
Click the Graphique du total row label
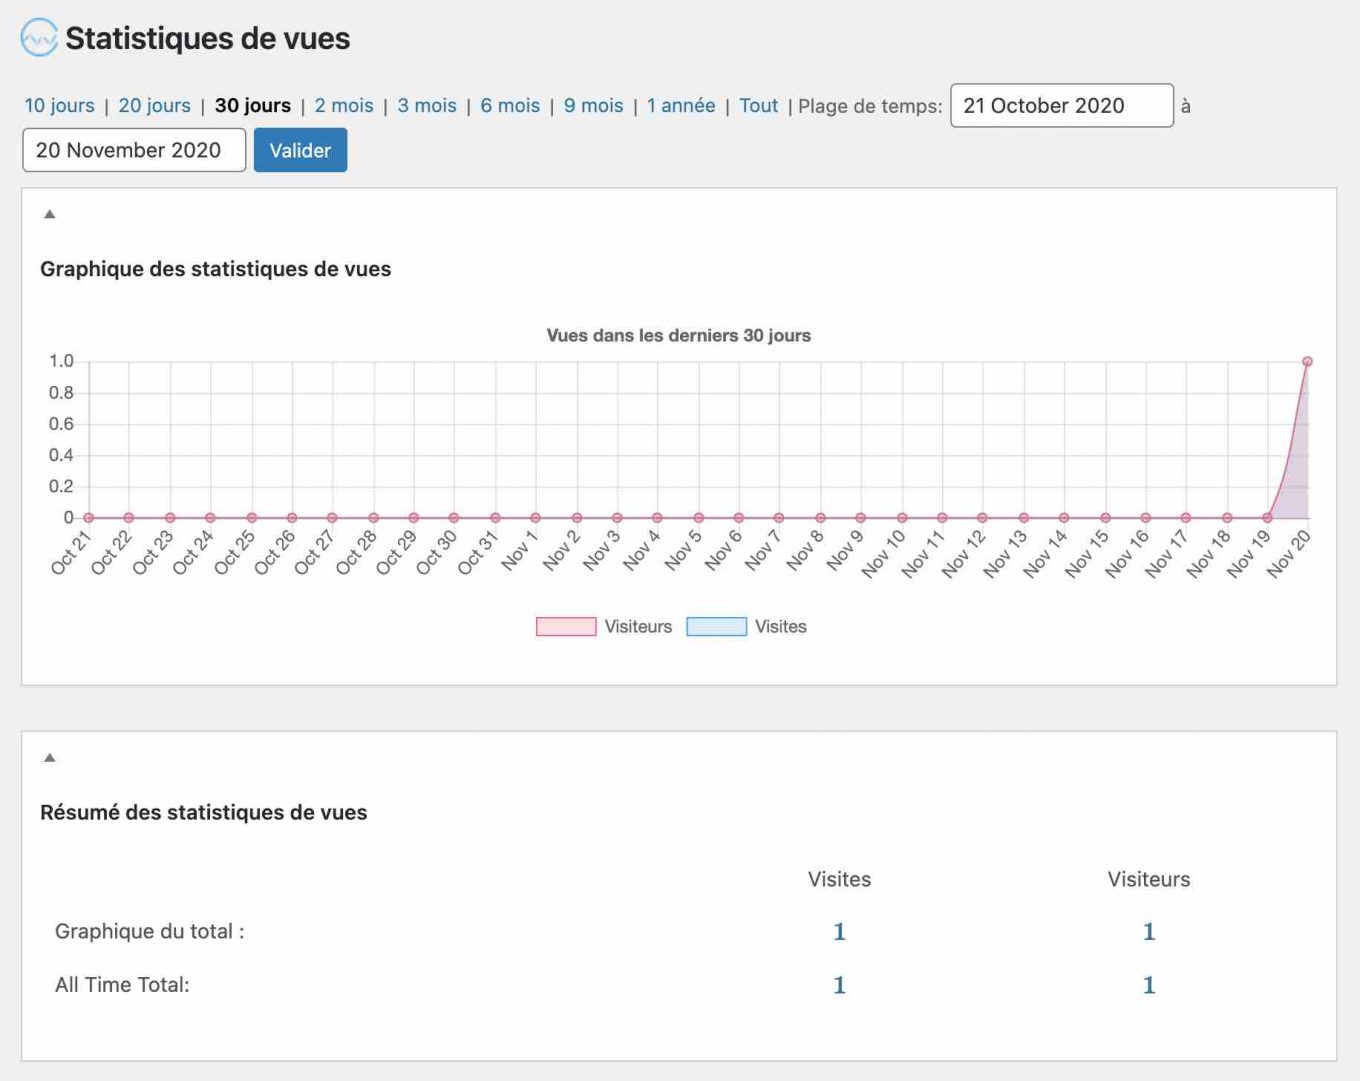[150, 932]
